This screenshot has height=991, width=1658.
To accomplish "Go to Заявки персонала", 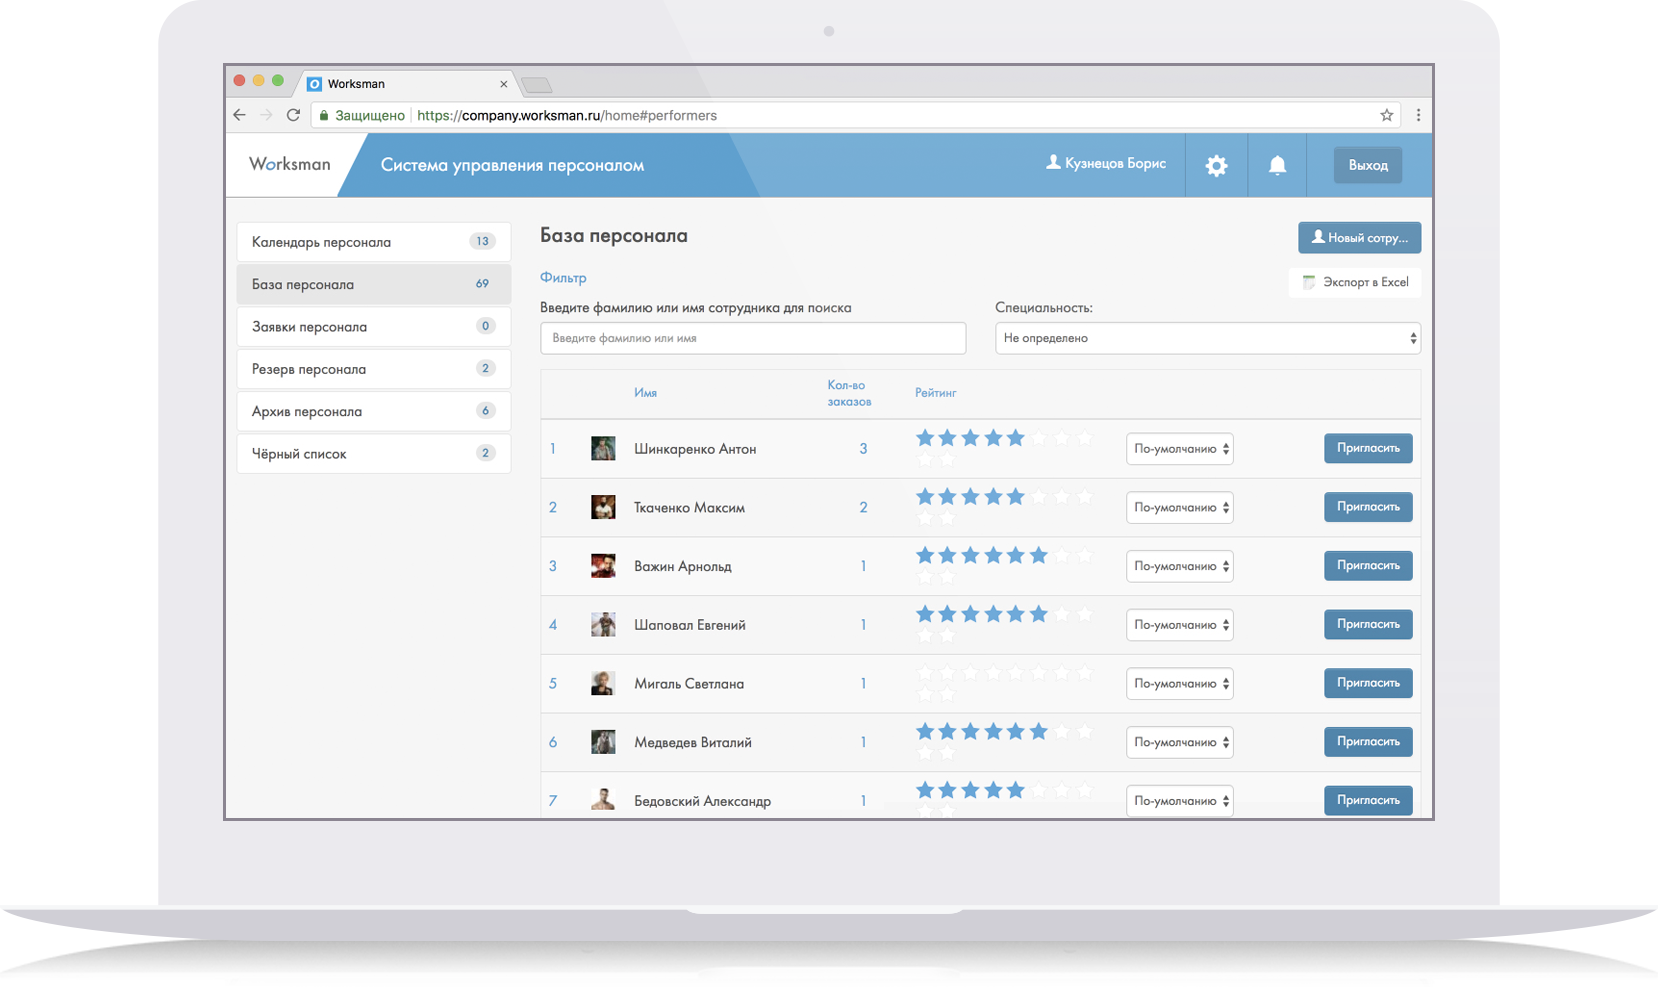I will coord(374,326).
